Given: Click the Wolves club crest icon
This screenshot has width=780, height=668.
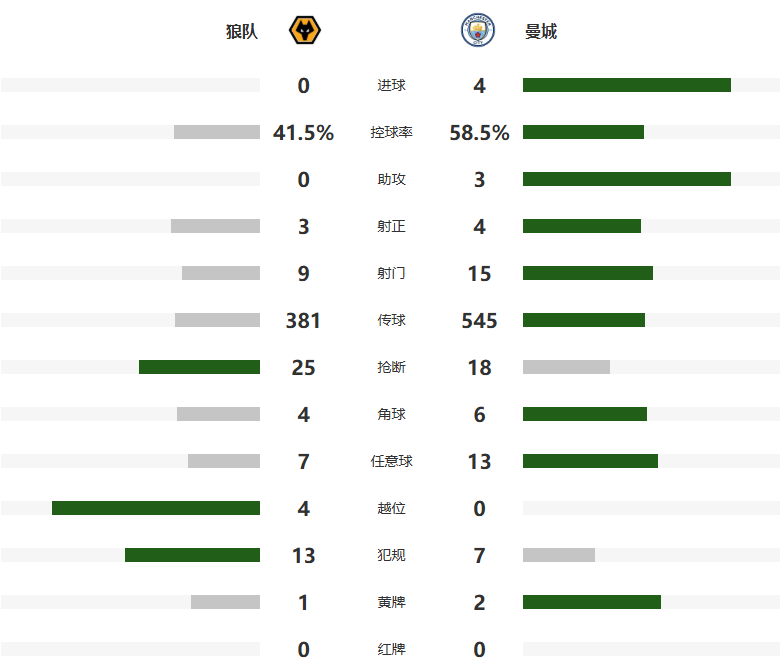Looking at the screenshot, I should click(305, 32).
